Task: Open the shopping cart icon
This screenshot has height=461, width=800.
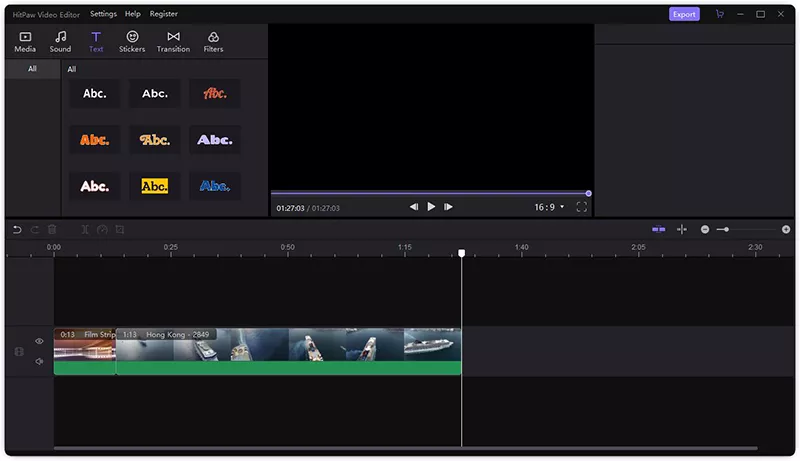Action: pos(719,14)
